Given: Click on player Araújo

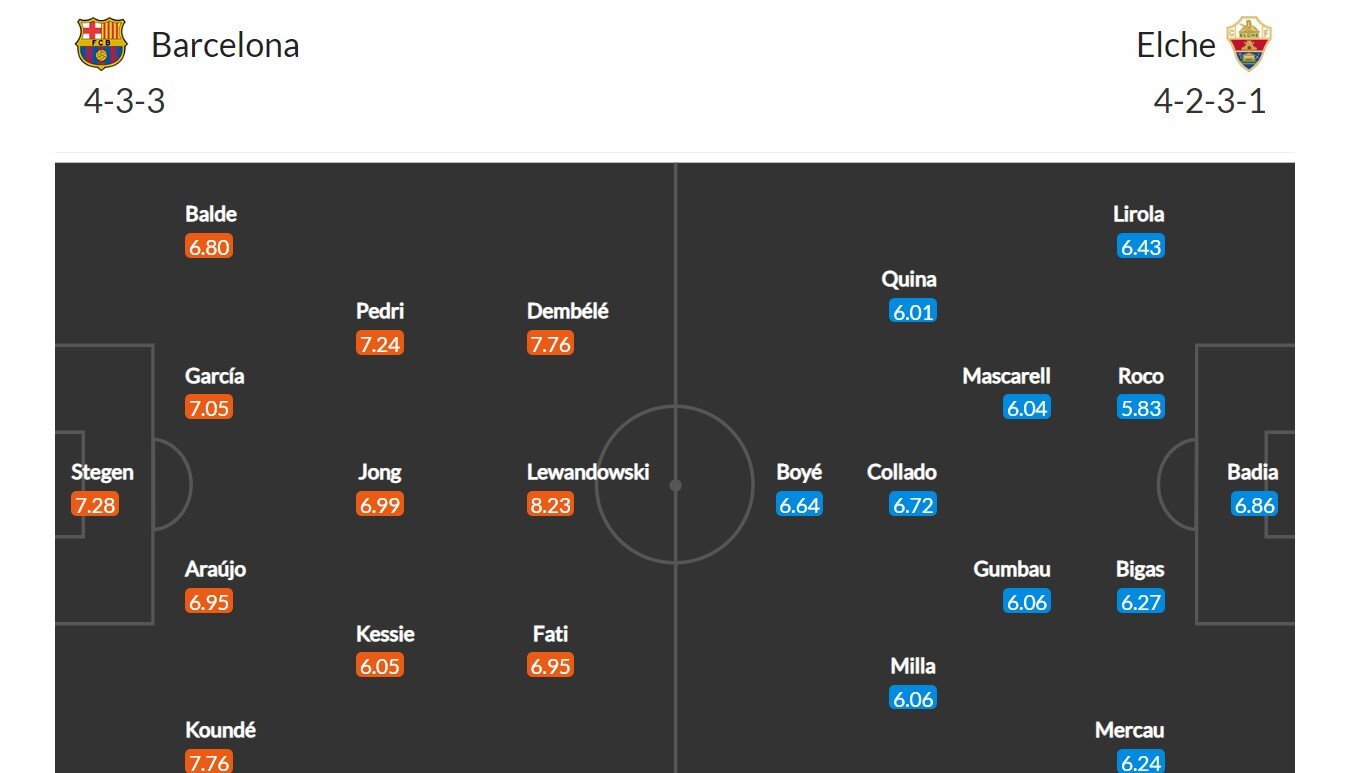Looking at the screenshot, I should pyautogui.click(x=216, y=569).
